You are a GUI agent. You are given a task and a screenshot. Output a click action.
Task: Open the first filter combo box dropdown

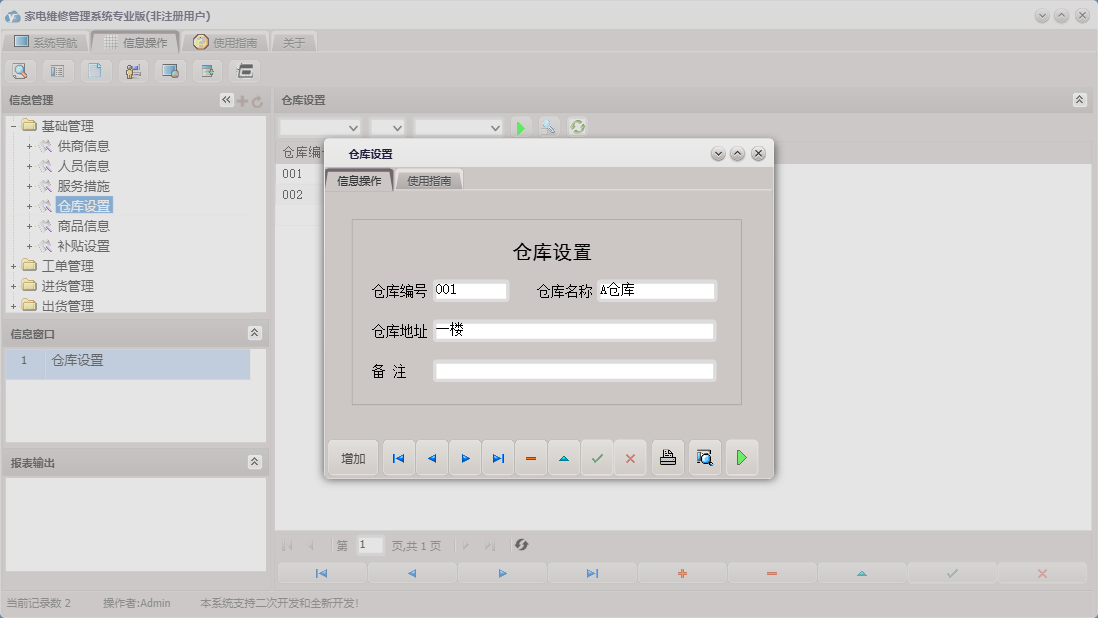(x=352, y=127)
